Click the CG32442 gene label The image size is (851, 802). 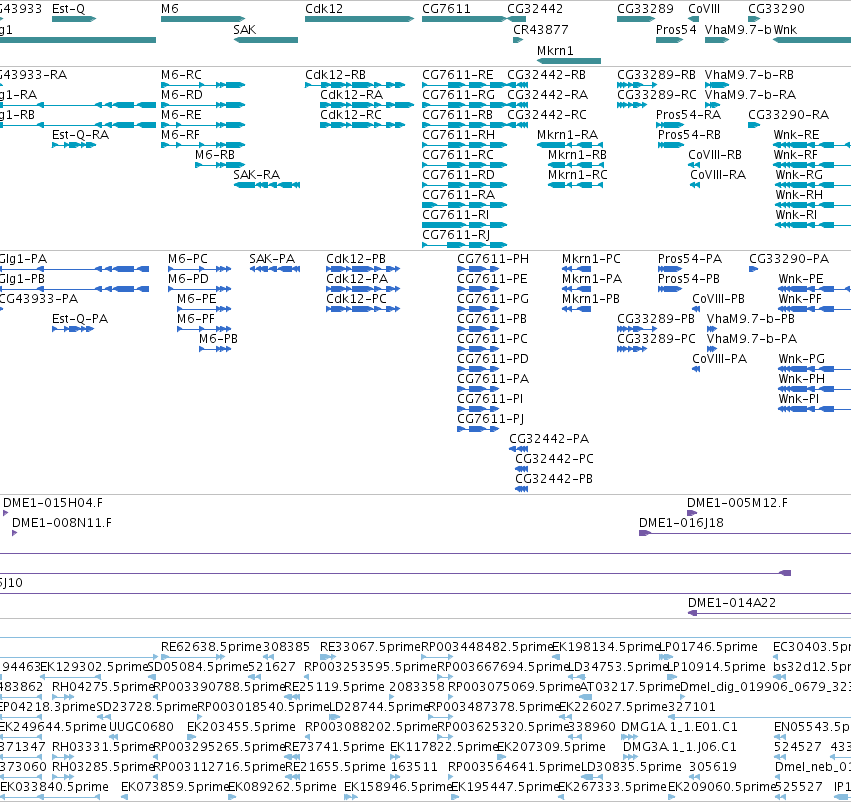(x=535, y=9)
